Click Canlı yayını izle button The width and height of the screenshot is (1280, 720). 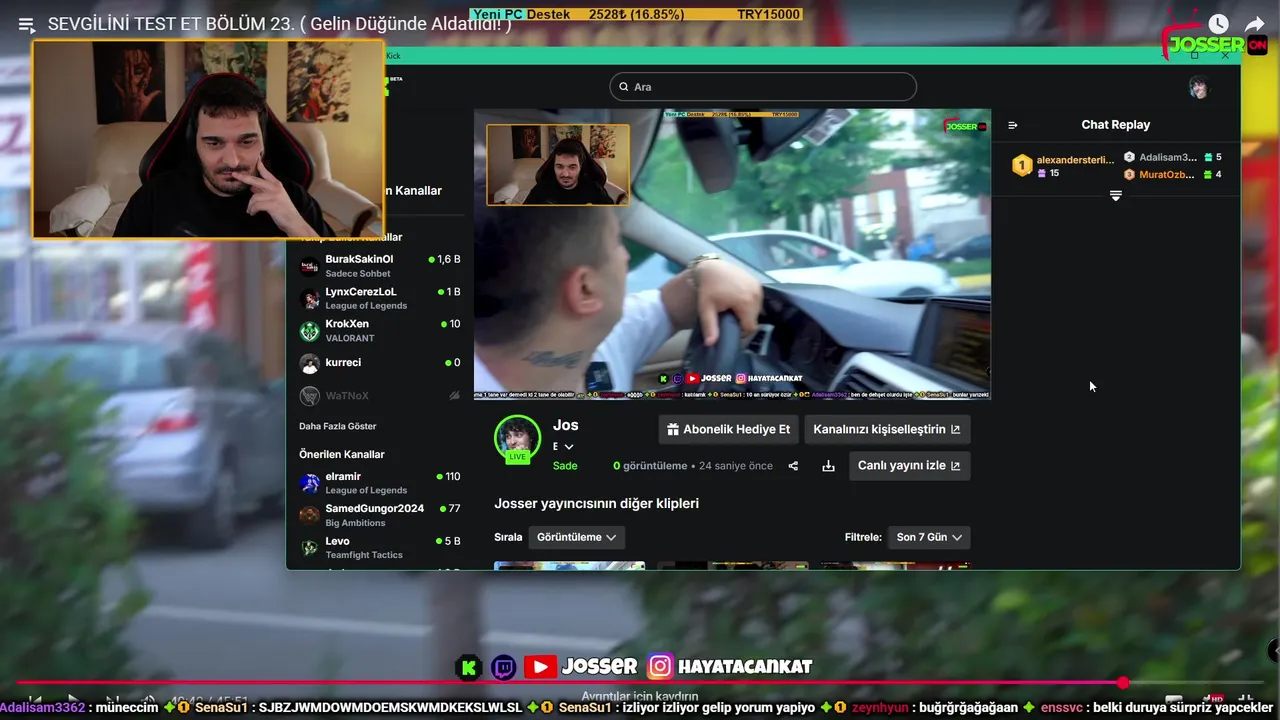[910, 466]
